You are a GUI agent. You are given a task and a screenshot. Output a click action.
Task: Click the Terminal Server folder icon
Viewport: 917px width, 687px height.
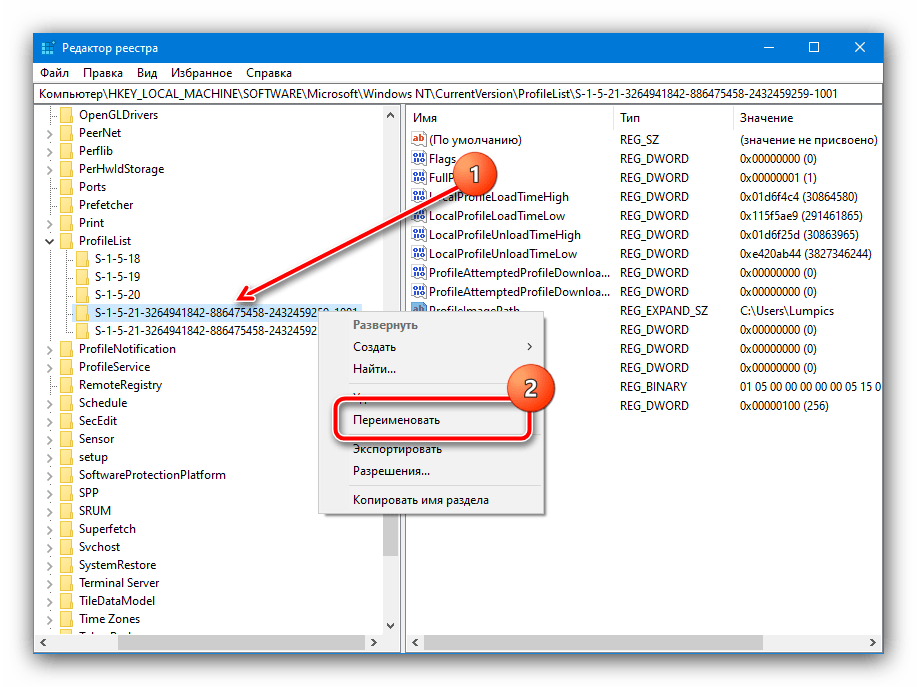[x=67, y=583]
